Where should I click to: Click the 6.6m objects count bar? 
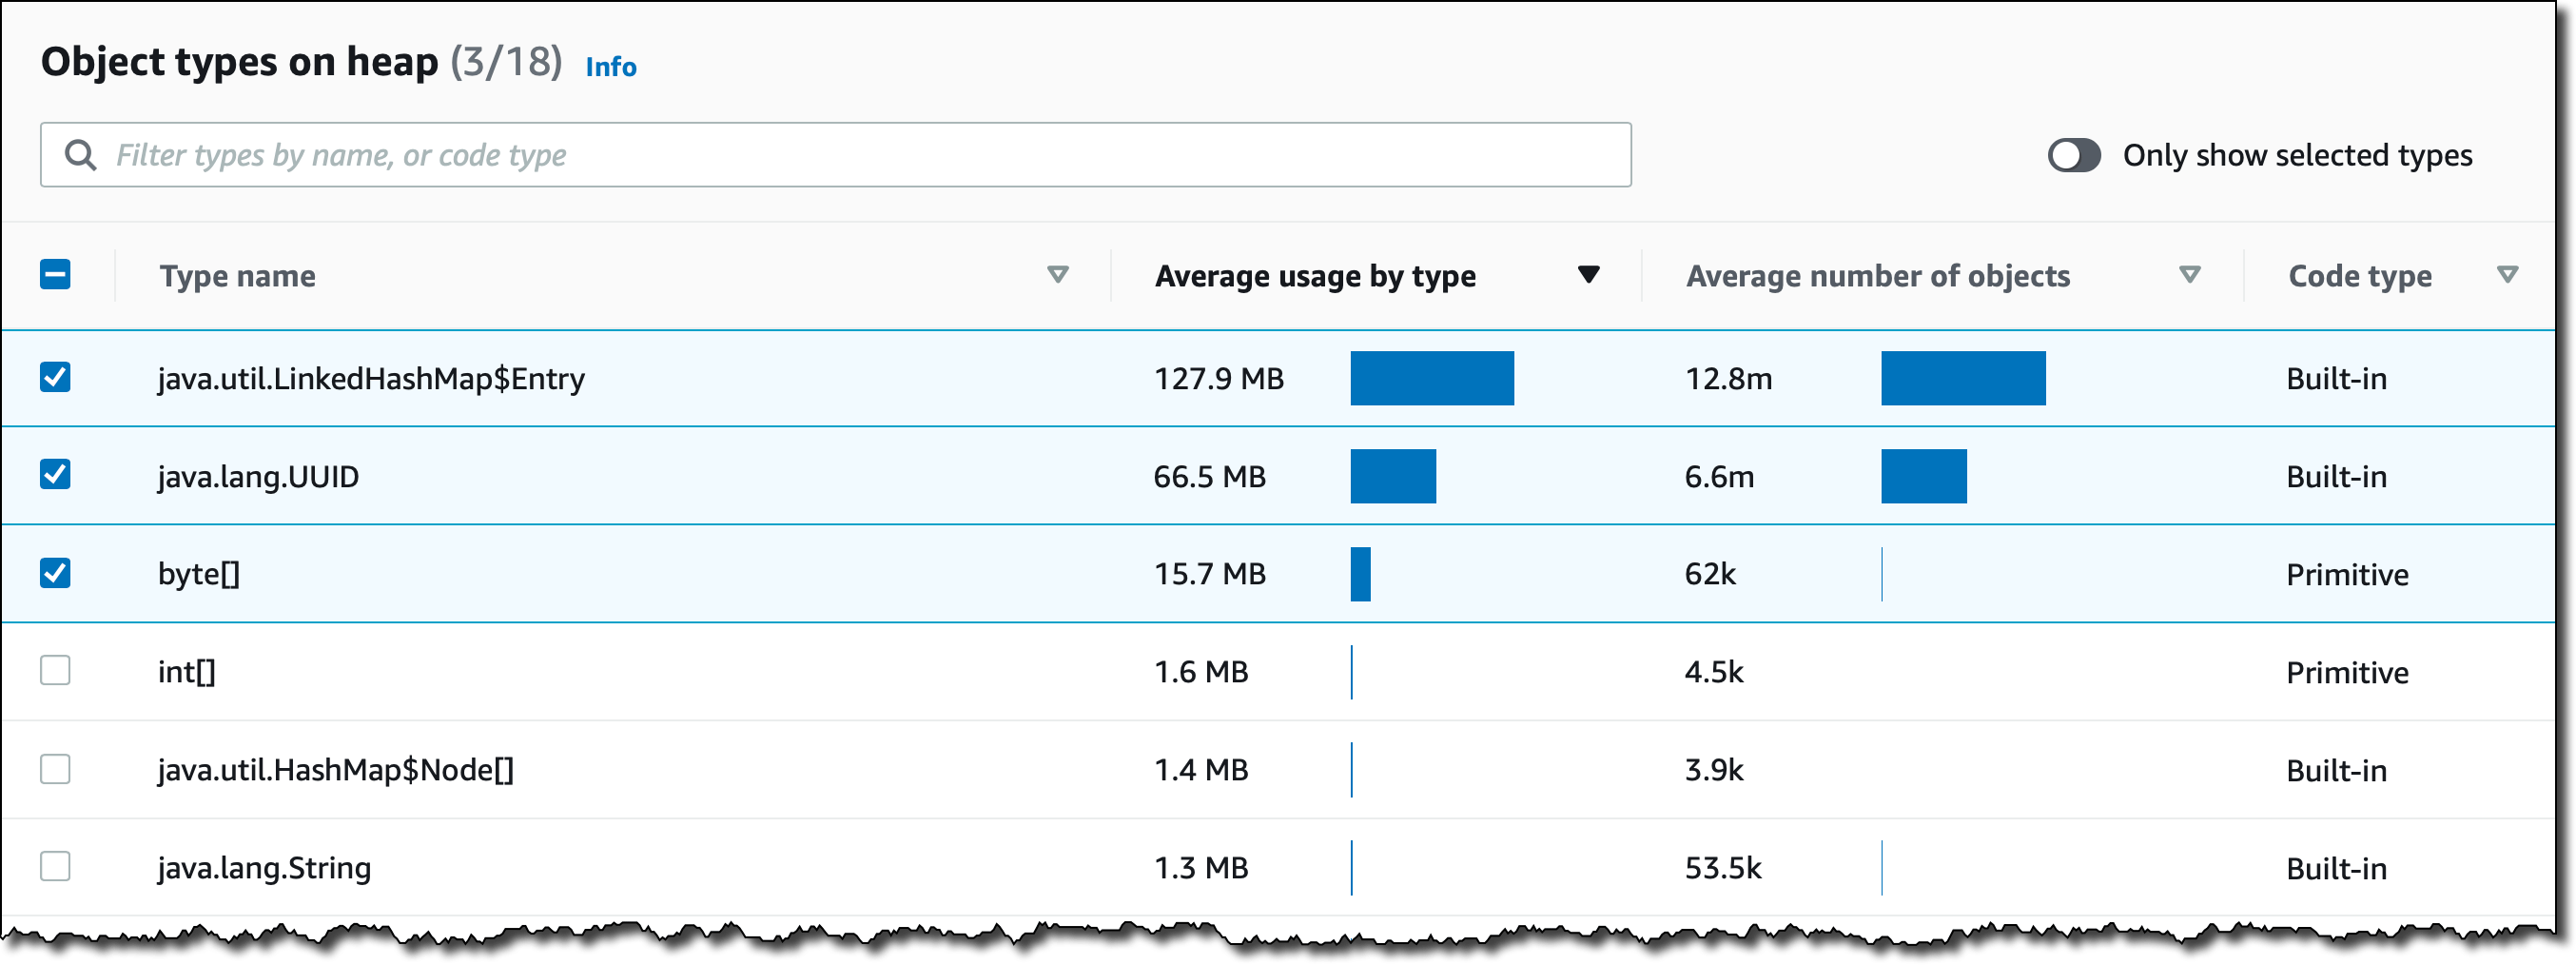1924,476
